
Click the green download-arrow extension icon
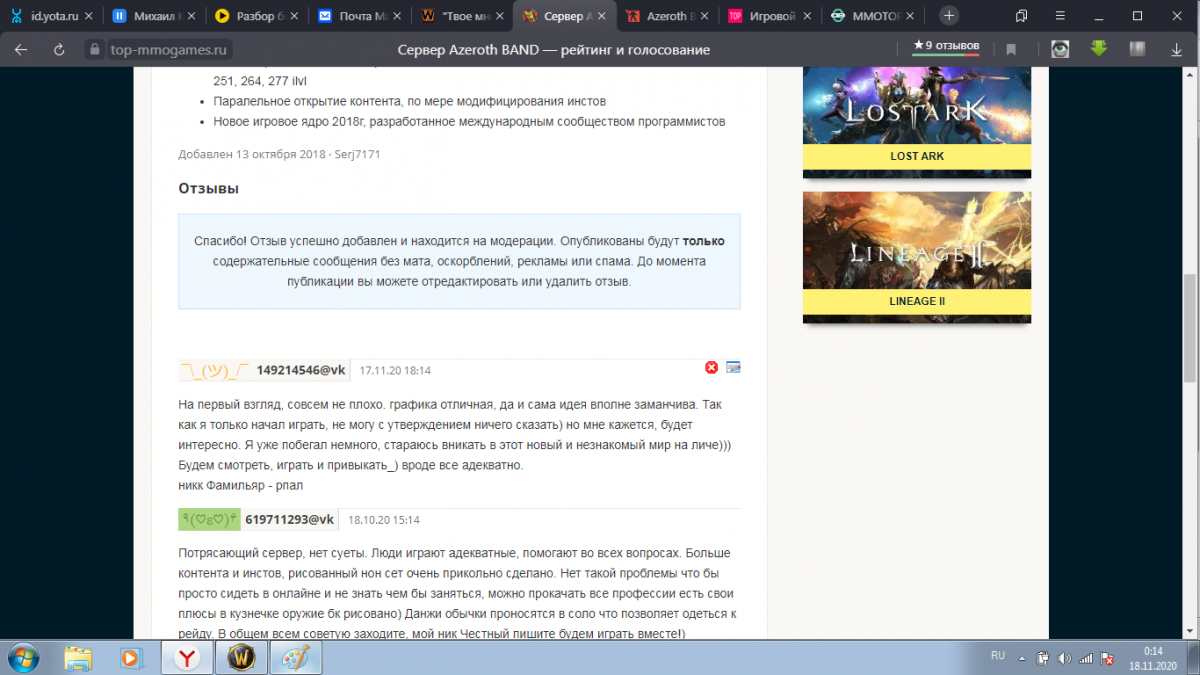[1097, 47]
